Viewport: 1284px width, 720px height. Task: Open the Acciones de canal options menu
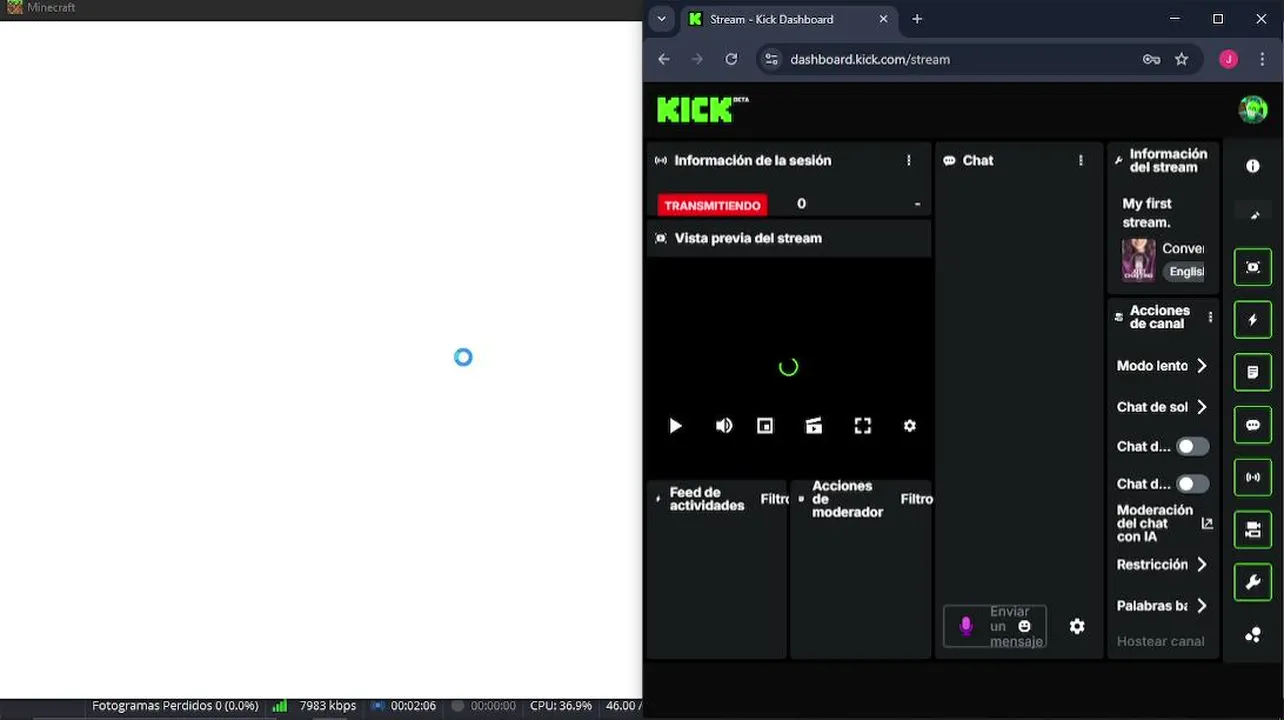1210,317
